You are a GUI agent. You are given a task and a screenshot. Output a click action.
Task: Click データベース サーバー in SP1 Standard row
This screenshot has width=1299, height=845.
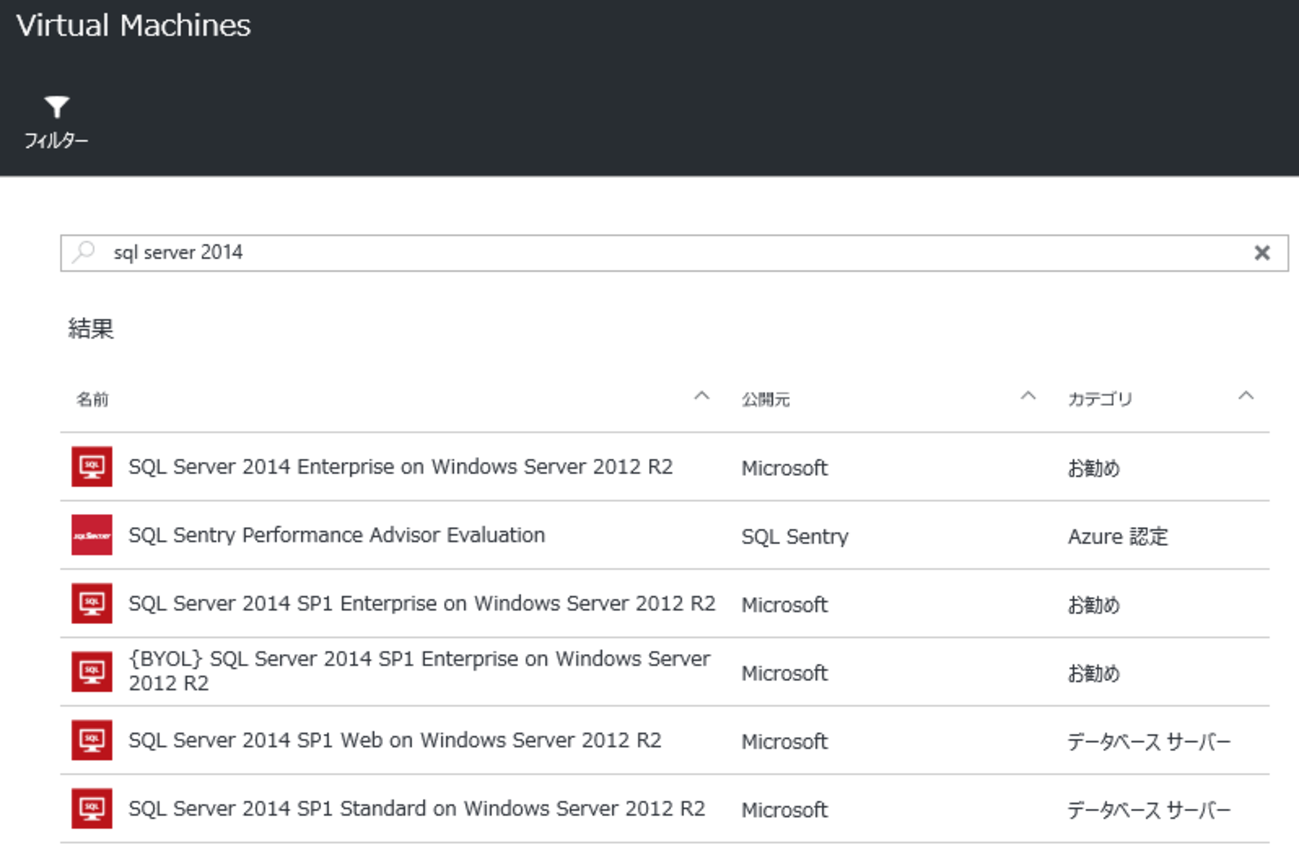[x=1149, y=809]
